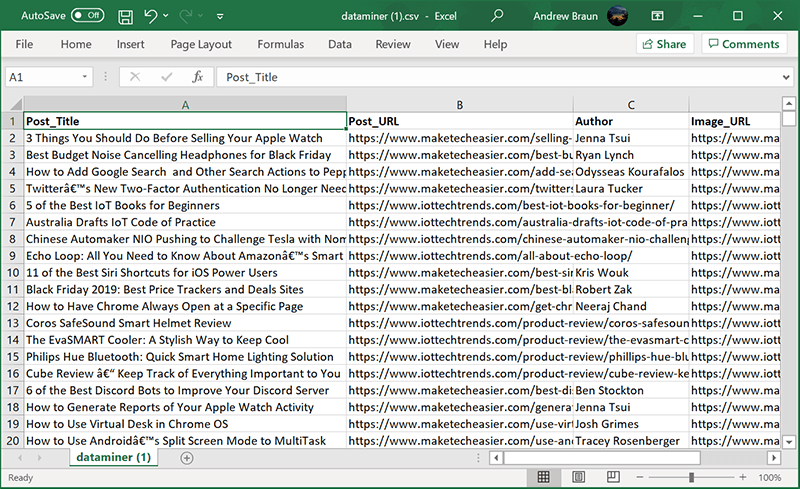Select author cell 'Tracey Rosenberger'
This screenshot has width=800, height=489.
click(x=631, y=441)
